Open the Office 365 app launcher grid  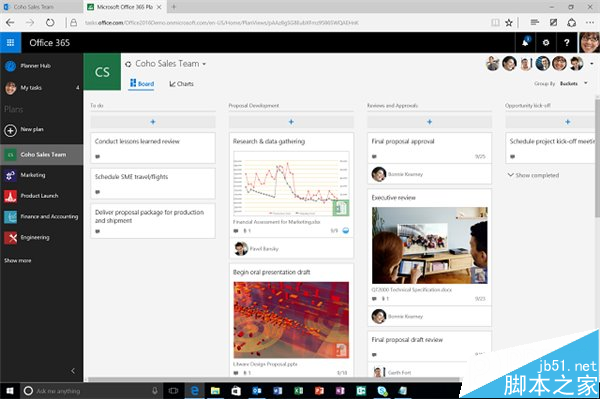coord(10,42)
